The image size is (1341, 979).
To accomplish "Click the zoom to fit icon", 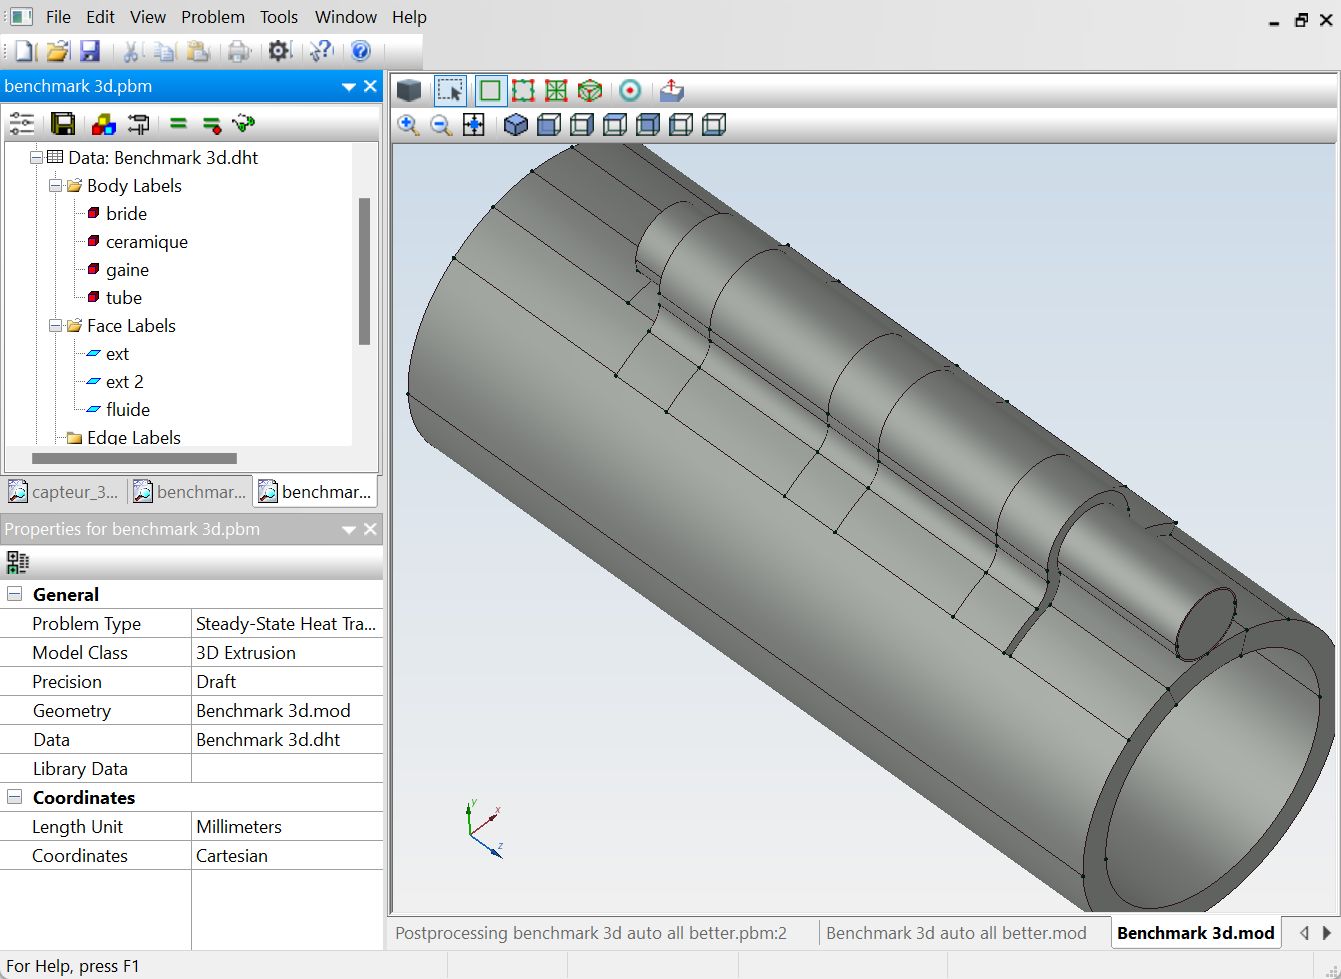I will tap(474, 125).
